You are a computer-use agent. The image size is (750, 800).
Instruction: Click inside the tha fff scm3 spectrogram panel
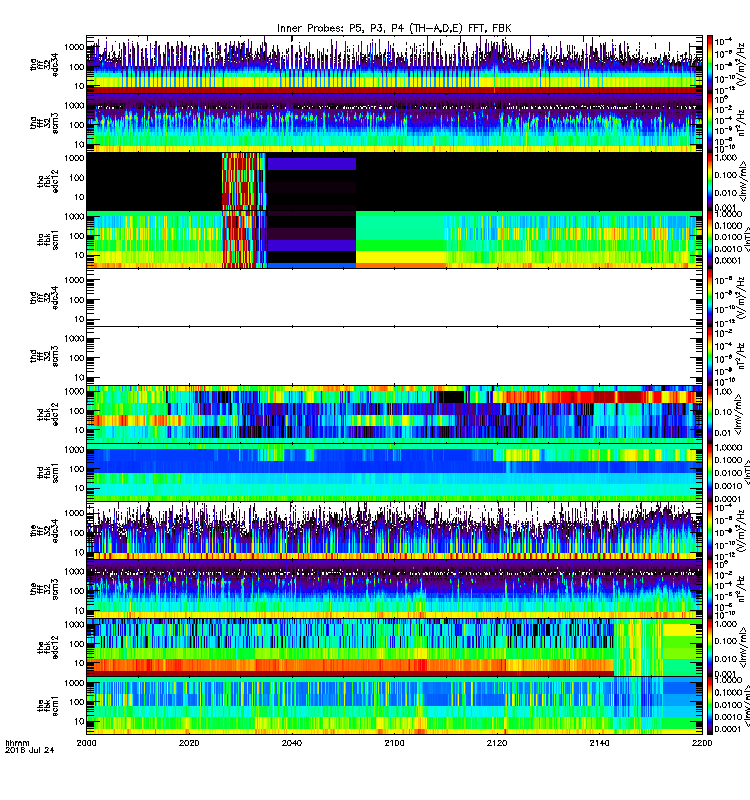[394, 123]
